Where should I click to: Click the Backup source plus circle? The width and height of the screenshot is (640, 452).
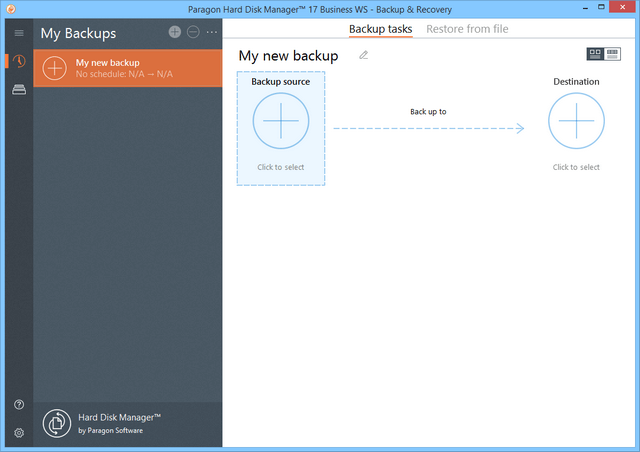point(281,120)
